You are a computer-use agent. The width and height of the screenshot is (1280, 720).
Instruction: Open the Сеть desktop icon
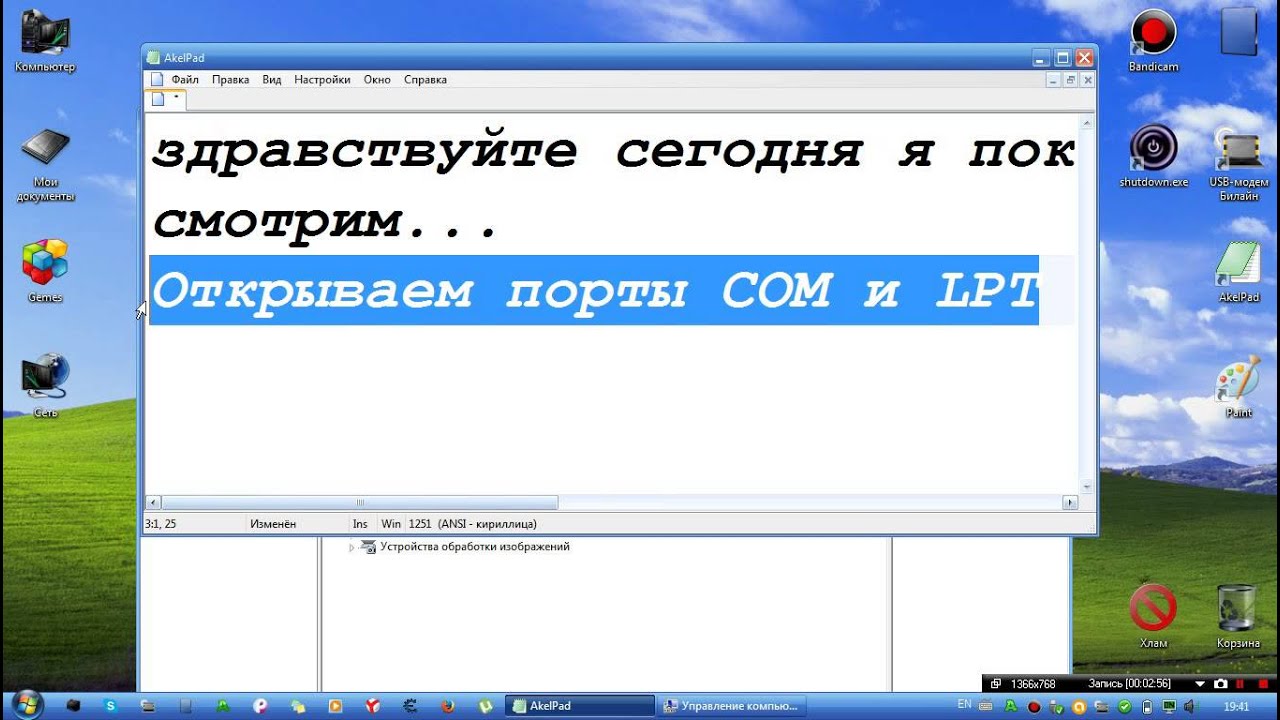[x=45, y=386]
